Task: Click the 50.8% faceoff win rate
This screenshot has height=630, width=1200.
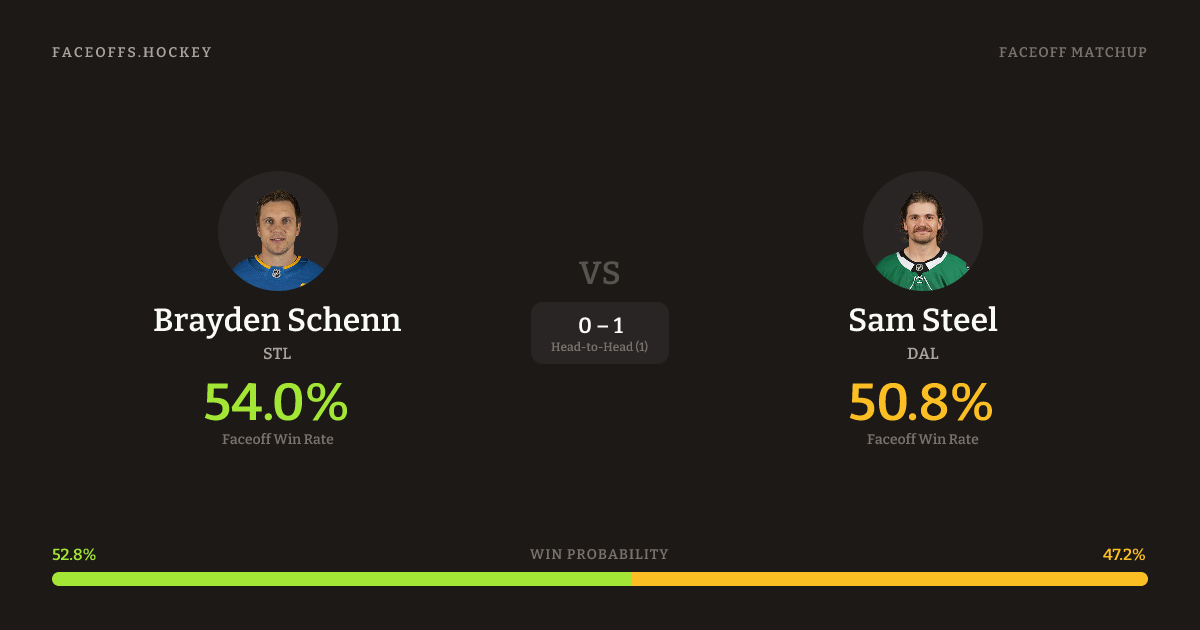Action: click(x=921, y=402)
